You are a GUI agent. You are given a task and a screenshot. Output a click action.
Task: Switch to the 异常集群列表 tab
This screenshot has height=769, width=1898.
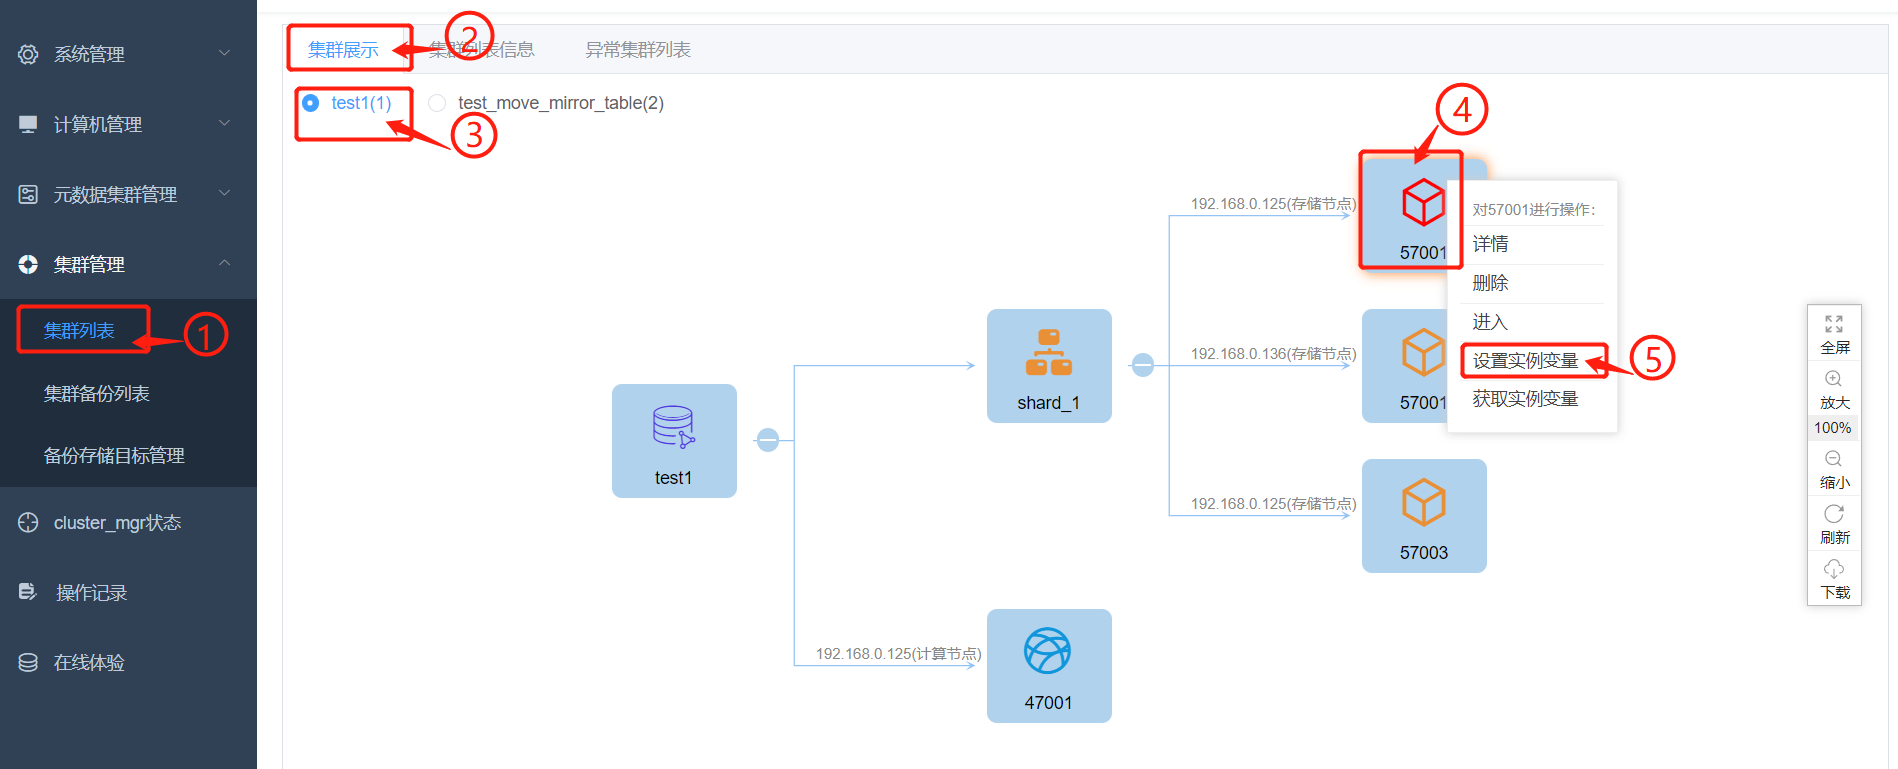pos(637,50)
